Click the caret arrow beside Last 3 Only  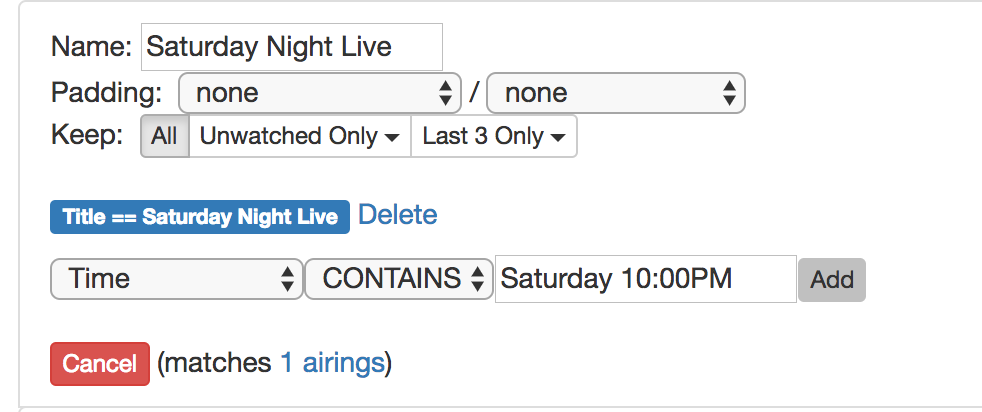point(558,137)
